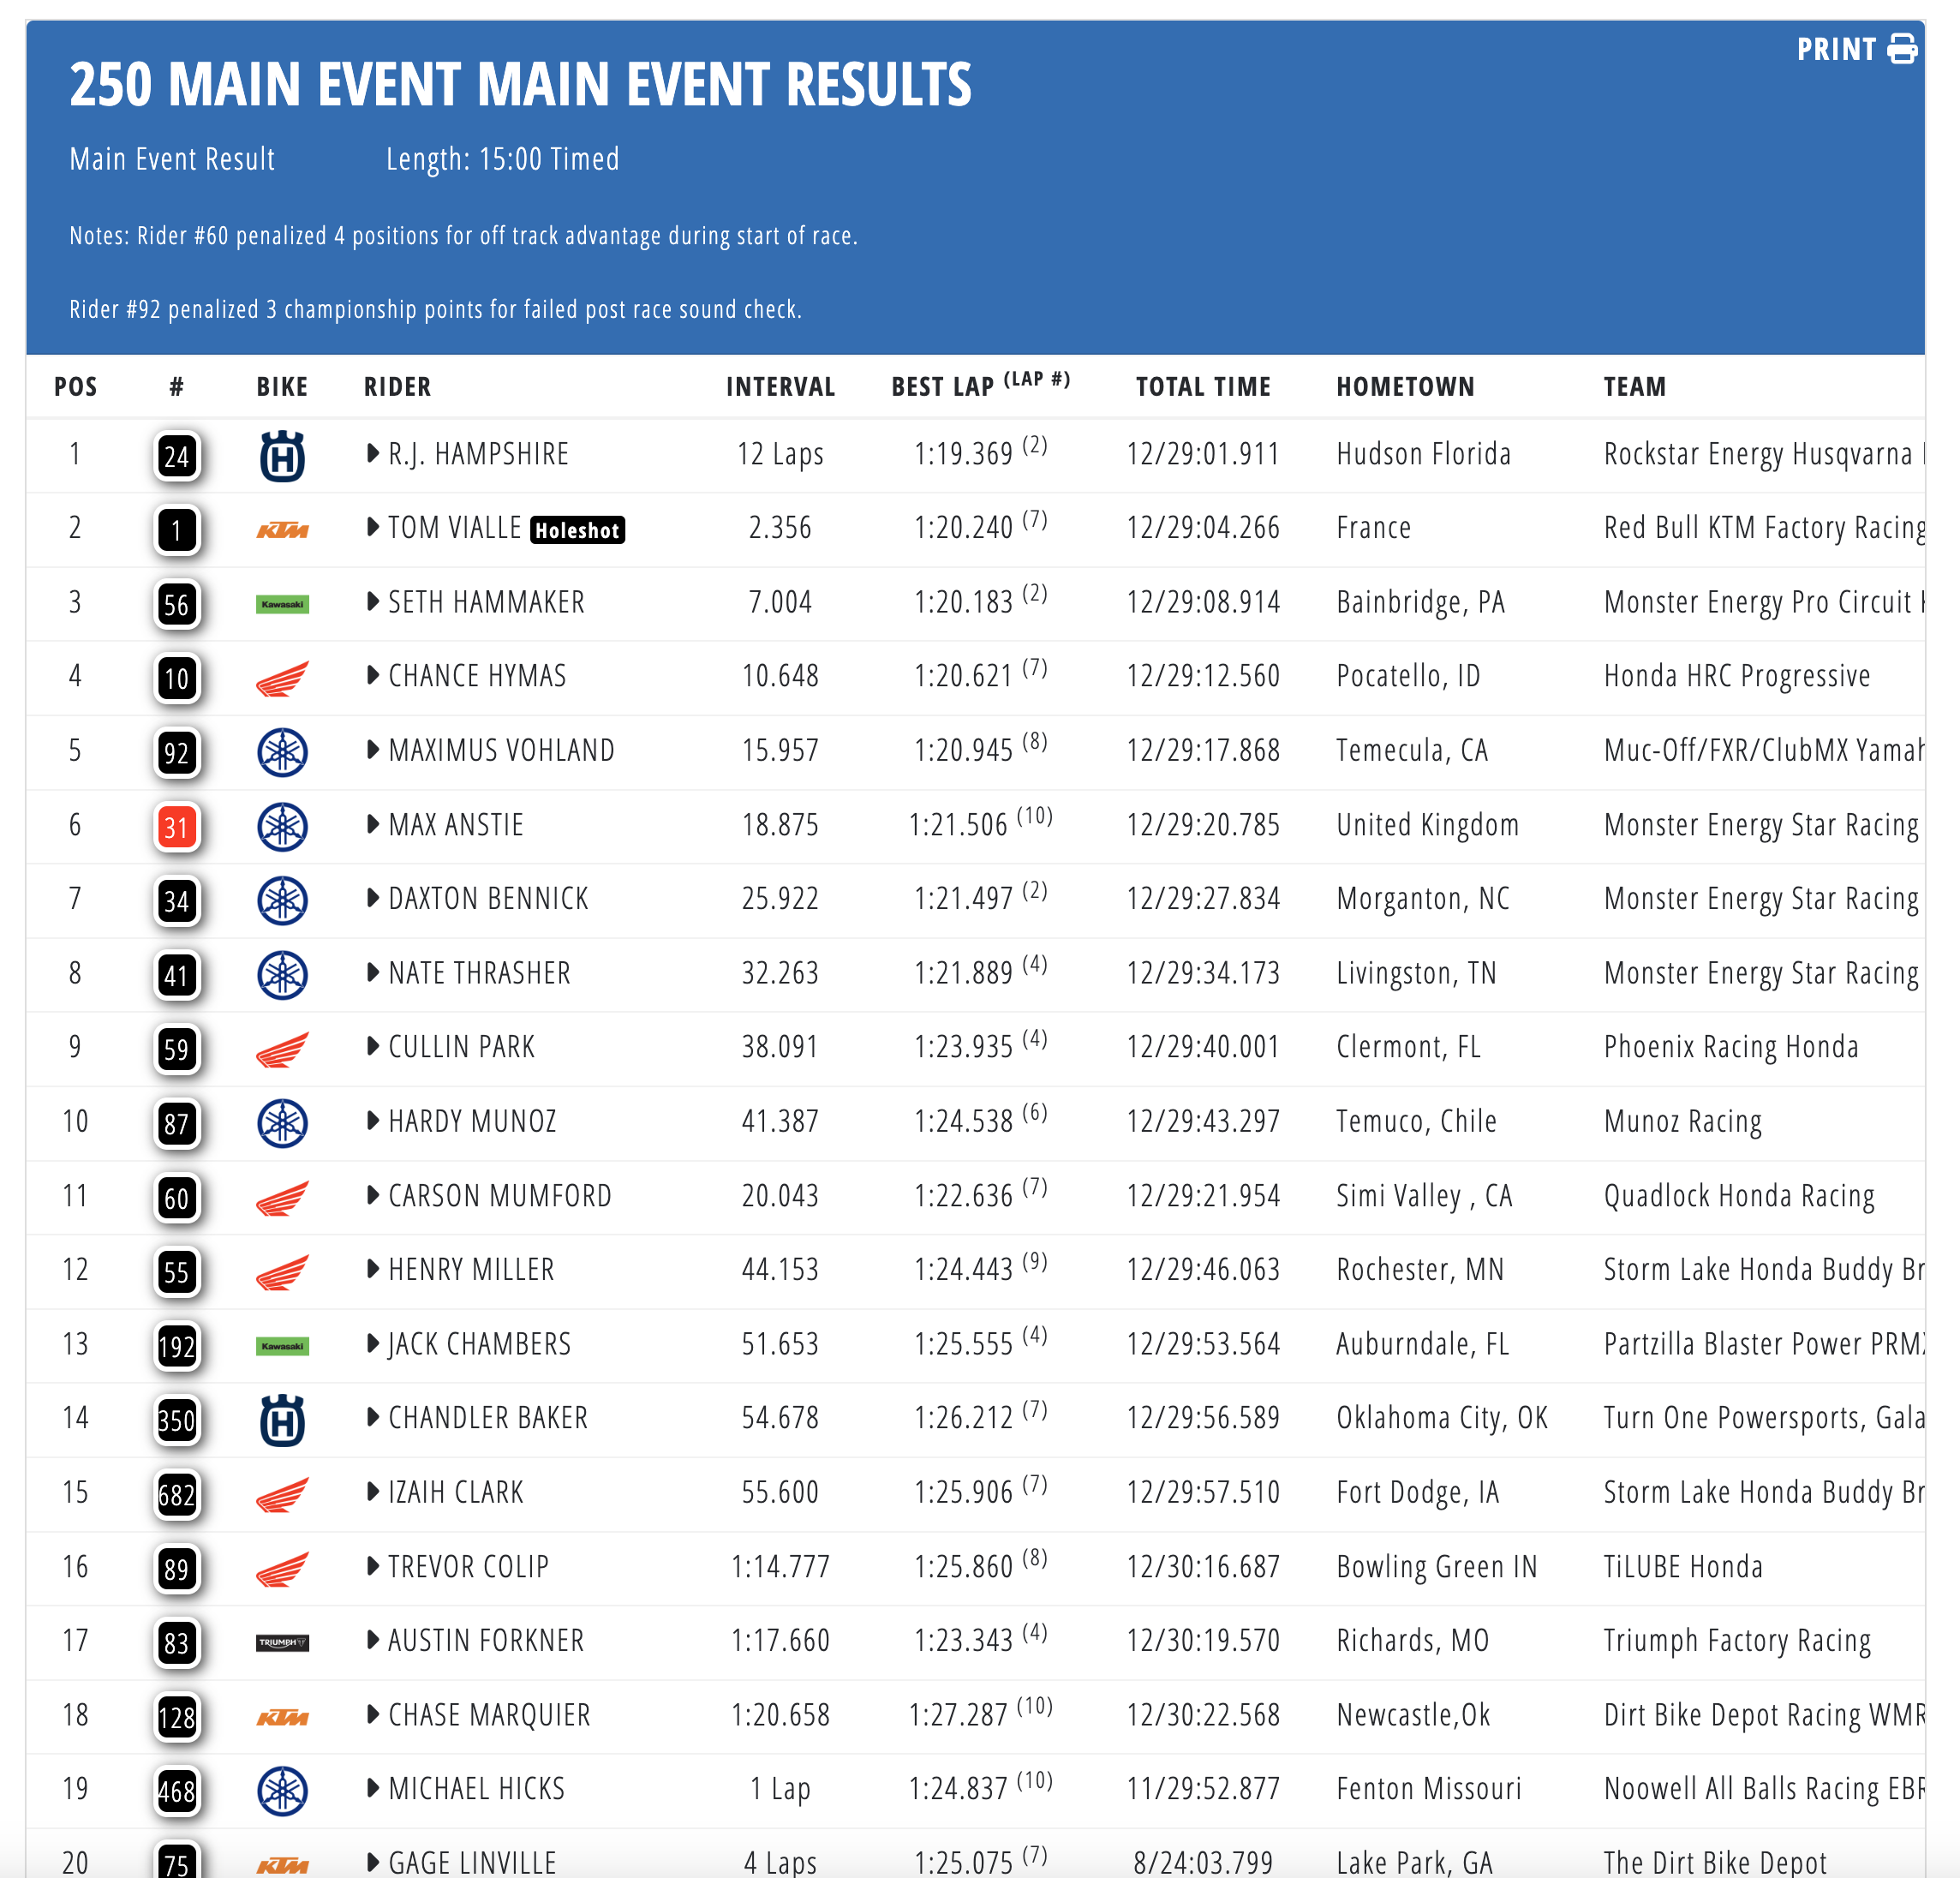Screen dimensions: 1960x1878
Task: Click number 24 plate badge
Action: click(176, 456)
